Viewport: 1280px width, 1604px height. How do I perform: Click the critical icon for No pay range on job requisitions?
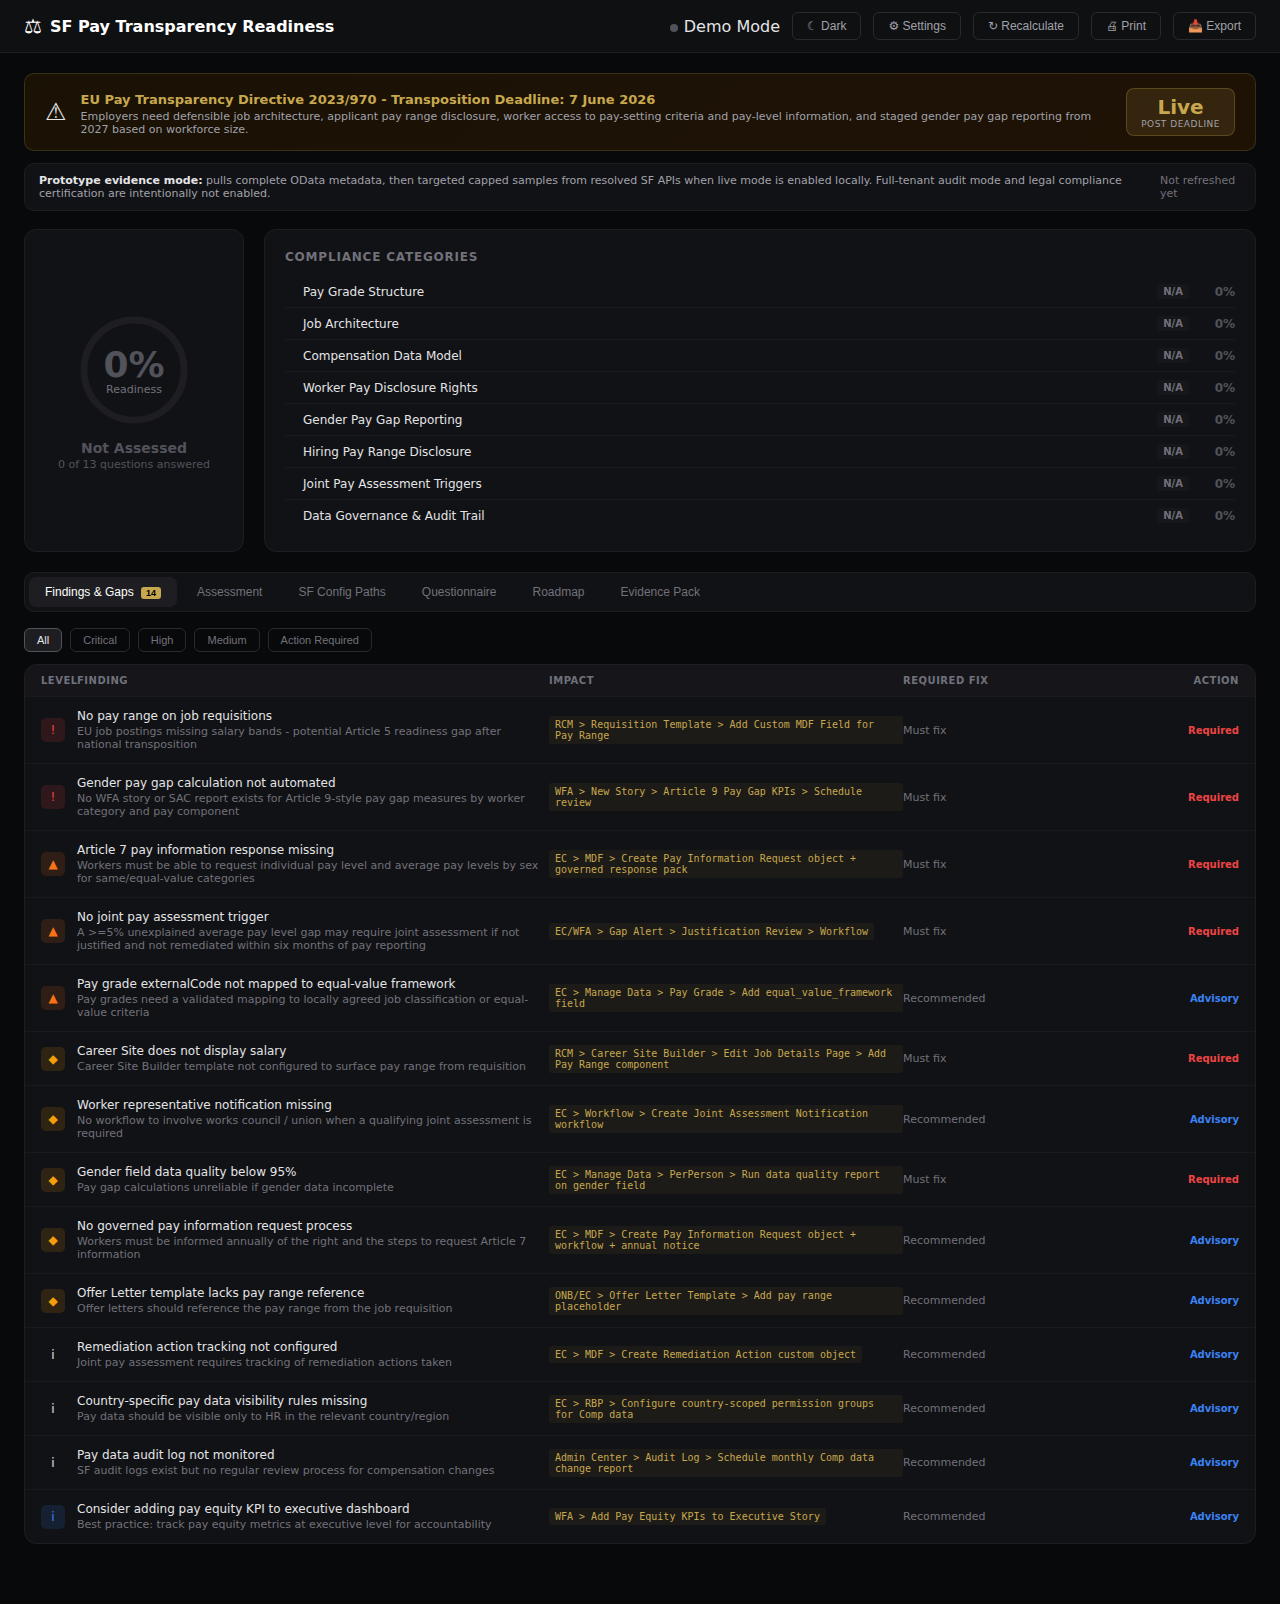[53, 730]
